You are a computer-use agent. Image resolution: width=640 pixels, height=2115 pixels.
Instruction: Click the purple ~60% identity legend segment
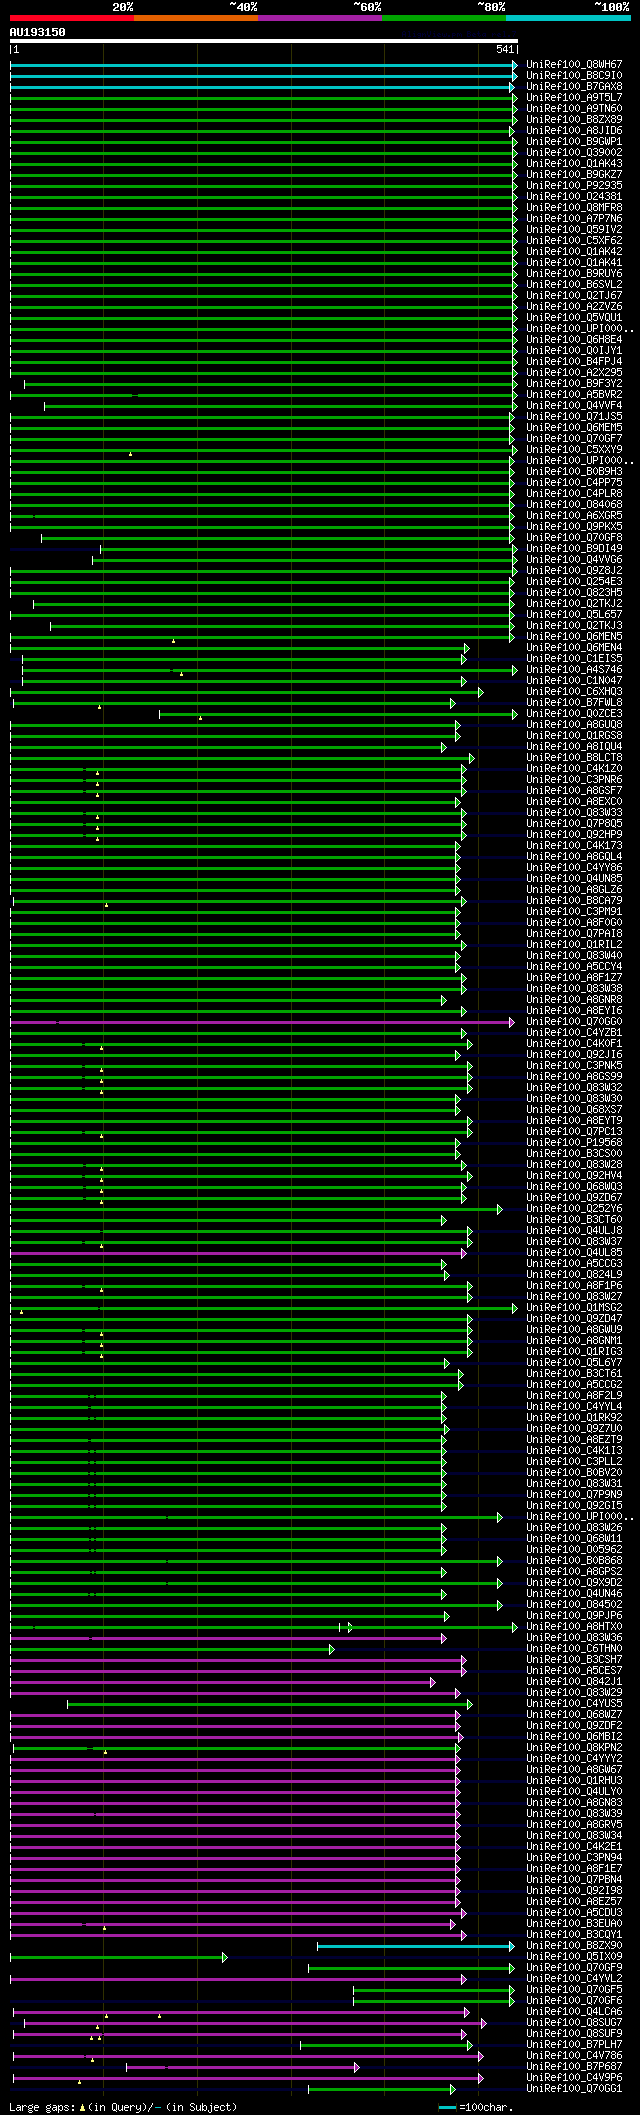(x=319, y=18)
